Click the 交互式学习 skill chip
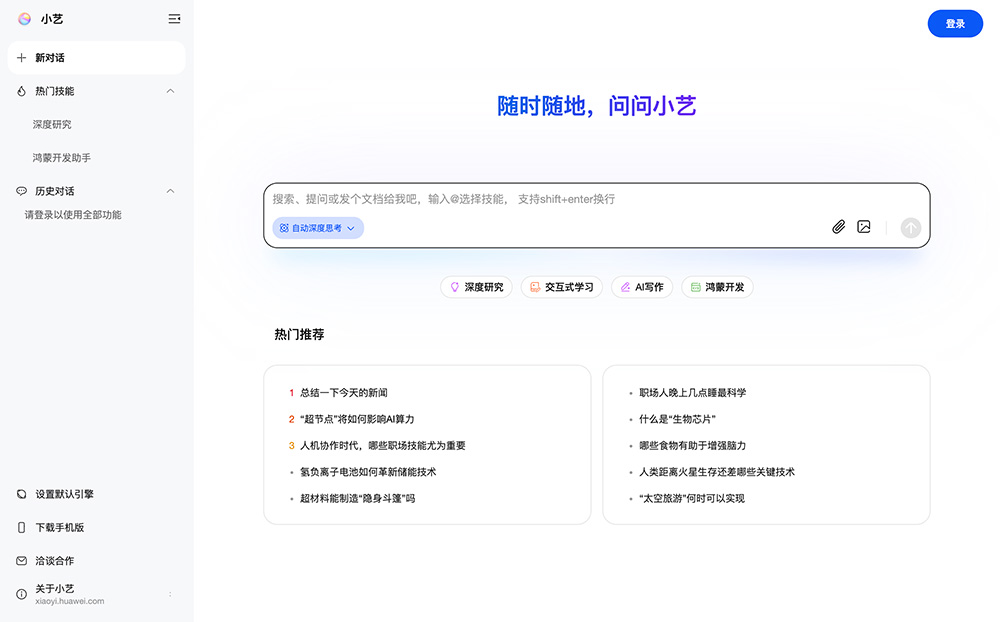Viewport: 1000px width, 622px height. tap(561, 287)
